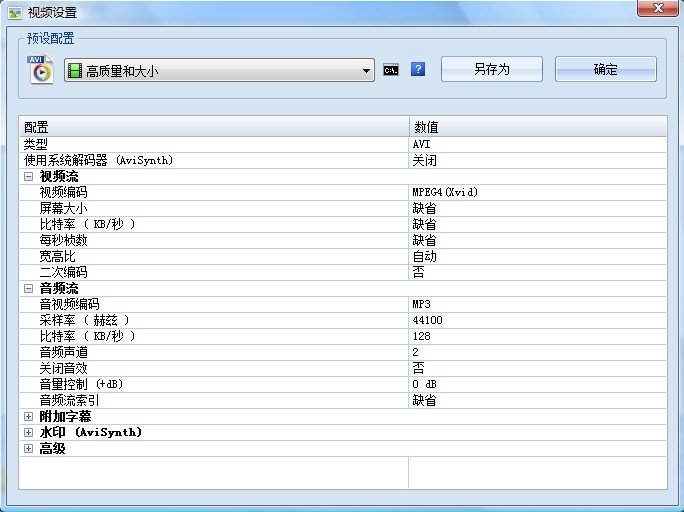Select the 采样率 (赫兹) row
Image resolution: width=684 pixels, height=512 pixels.
(x=343, y=321)
